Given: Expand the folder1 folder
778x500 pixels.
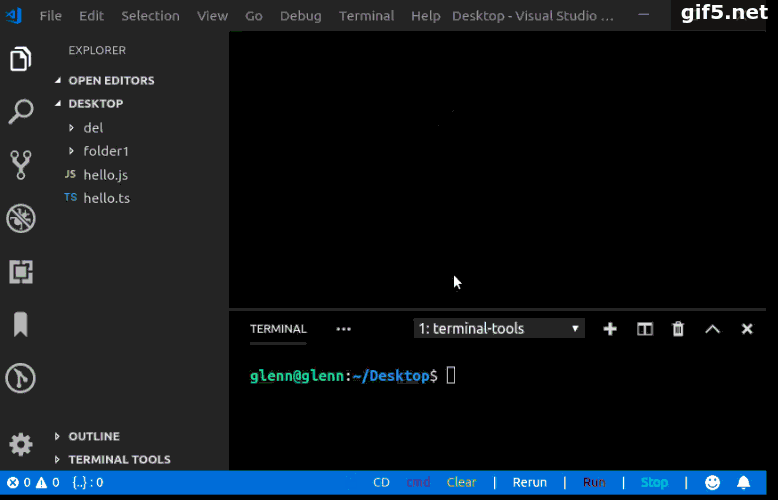Looking at the screenshot, I should pyautogui.click(x=106, y=151).
